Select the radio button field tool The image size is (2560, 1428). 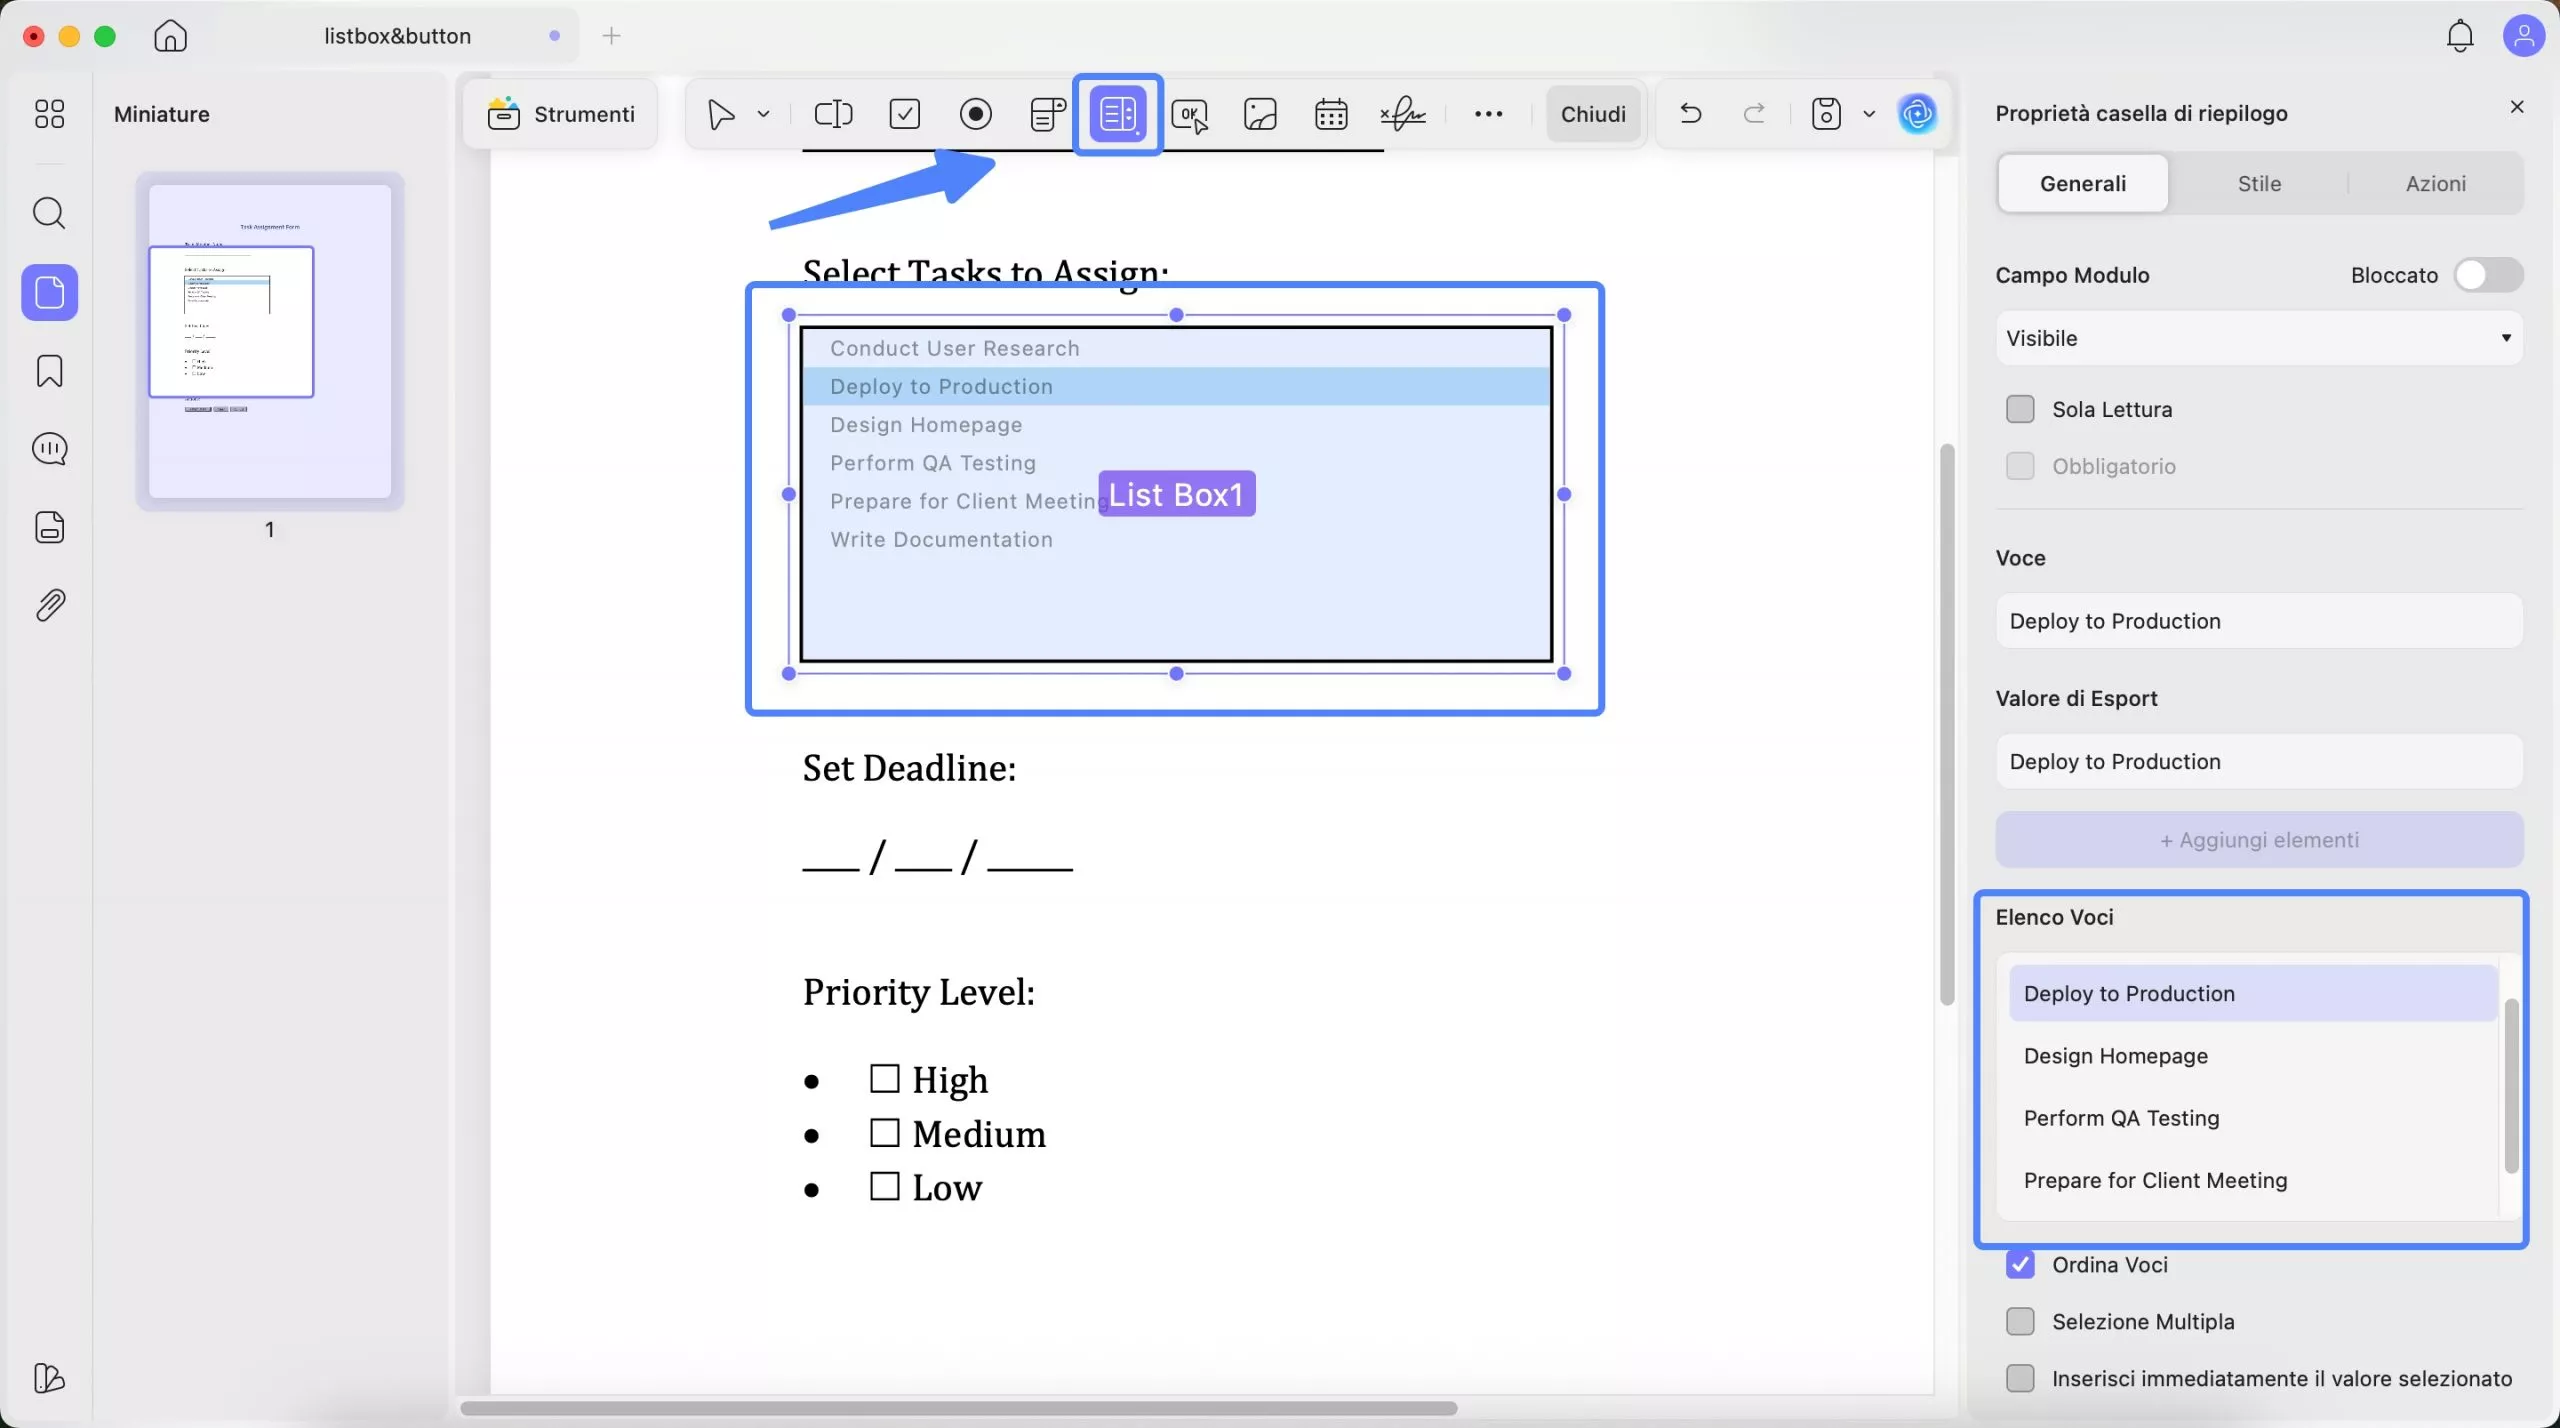pos(975,114)
